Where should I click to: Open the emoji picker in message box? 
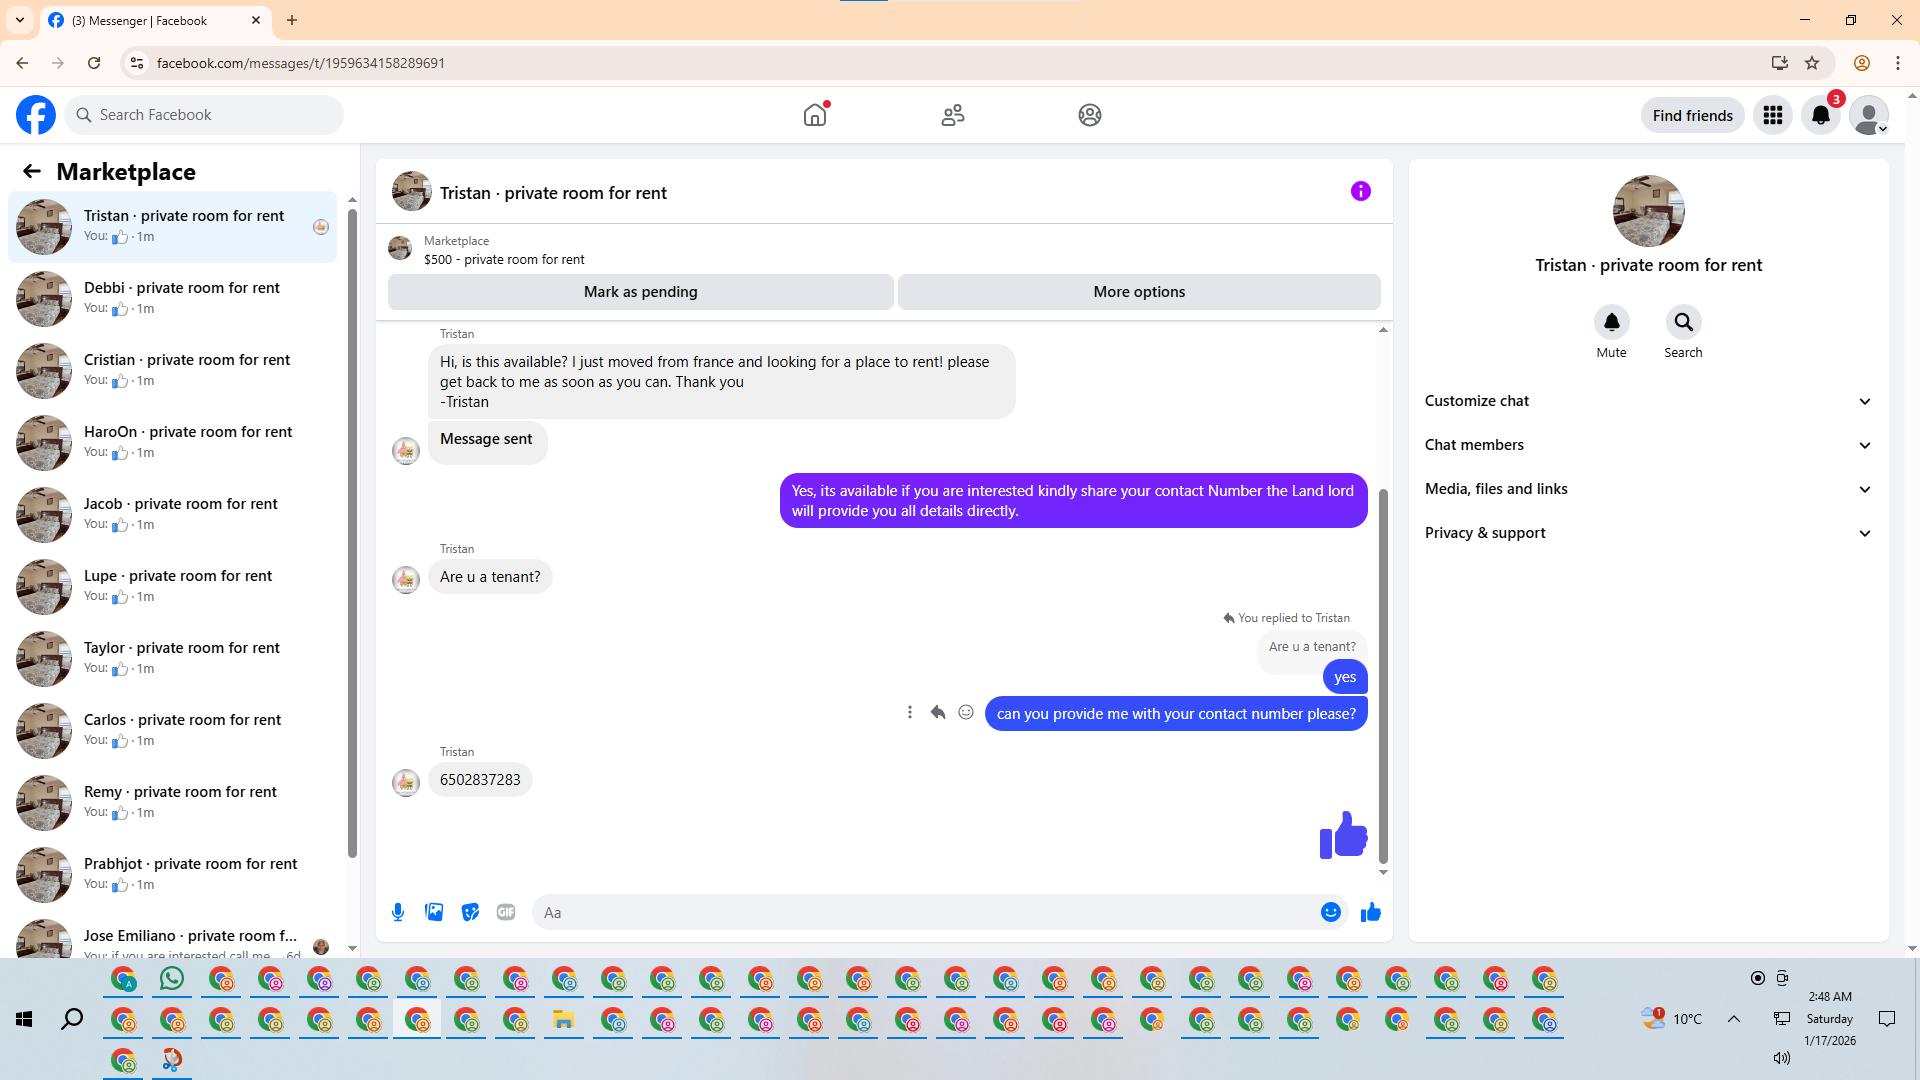point(1330,912)
